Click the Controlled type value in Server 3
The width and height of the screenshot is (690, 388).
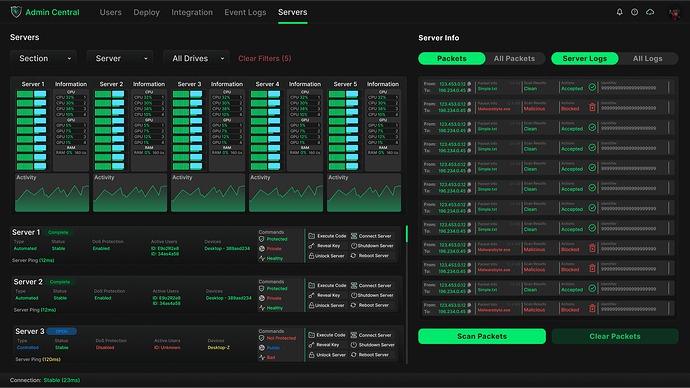pos(28,348)
